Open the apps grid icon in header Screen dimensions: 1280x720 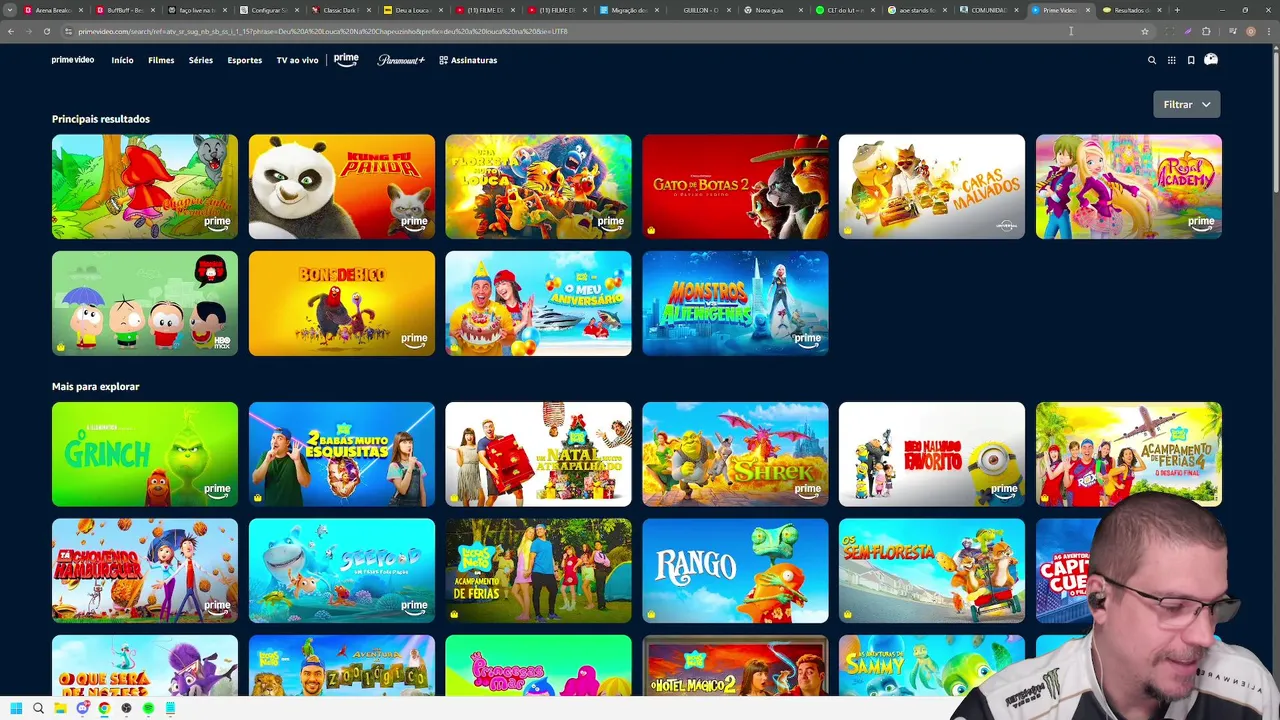coord(1171,60)
